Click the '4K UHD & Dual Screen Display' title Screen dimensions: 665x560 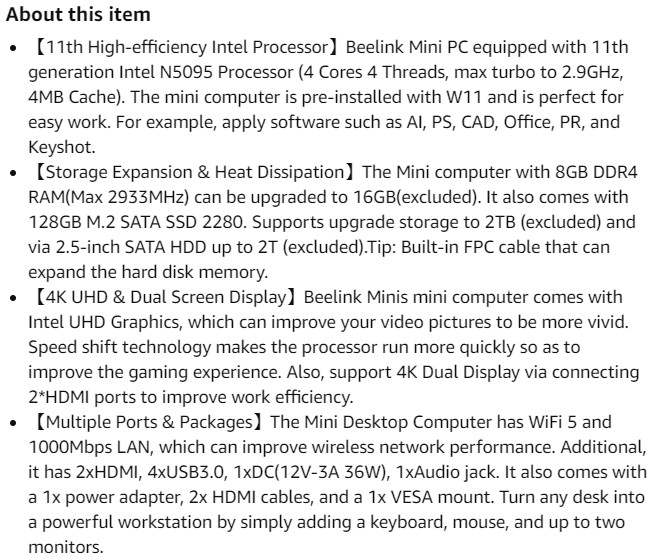164,297
